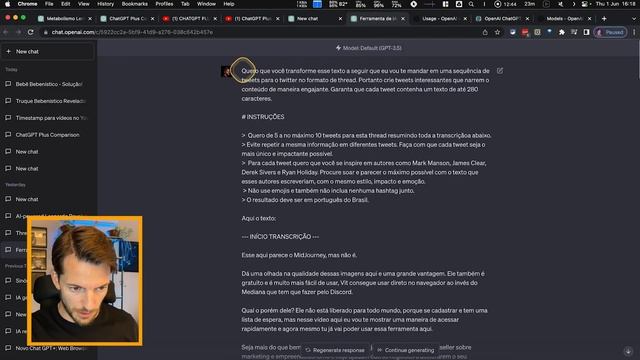Close the Models - OpenAI tab
The width and height of the screenshot is (640, 360).
[x=589, y=19]
